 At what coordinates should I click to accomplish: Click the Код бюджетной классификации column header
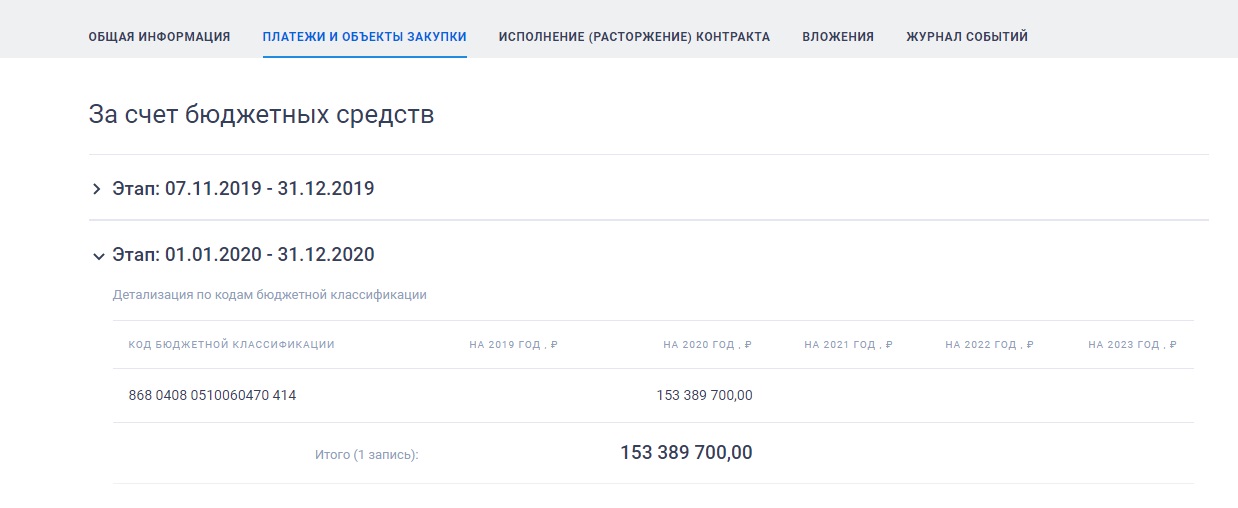tap(231, 345)
